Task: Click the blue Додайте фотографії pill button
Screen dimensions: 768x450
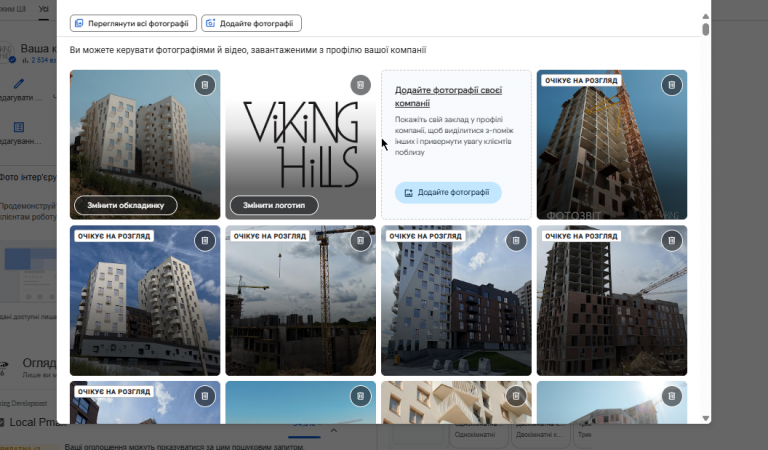Action: point(448,192)
